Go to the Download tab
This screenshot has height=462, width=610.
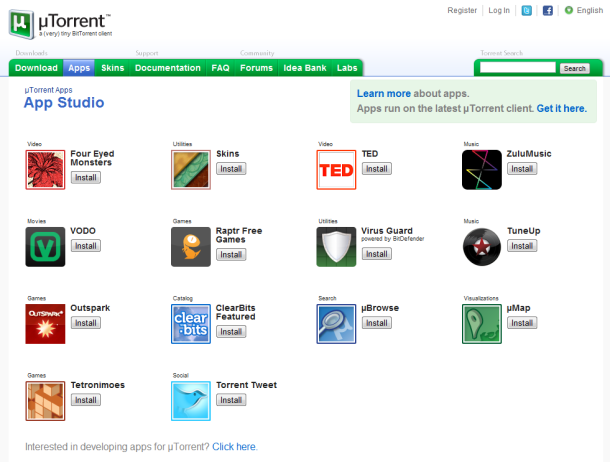(x=36, y=68)
